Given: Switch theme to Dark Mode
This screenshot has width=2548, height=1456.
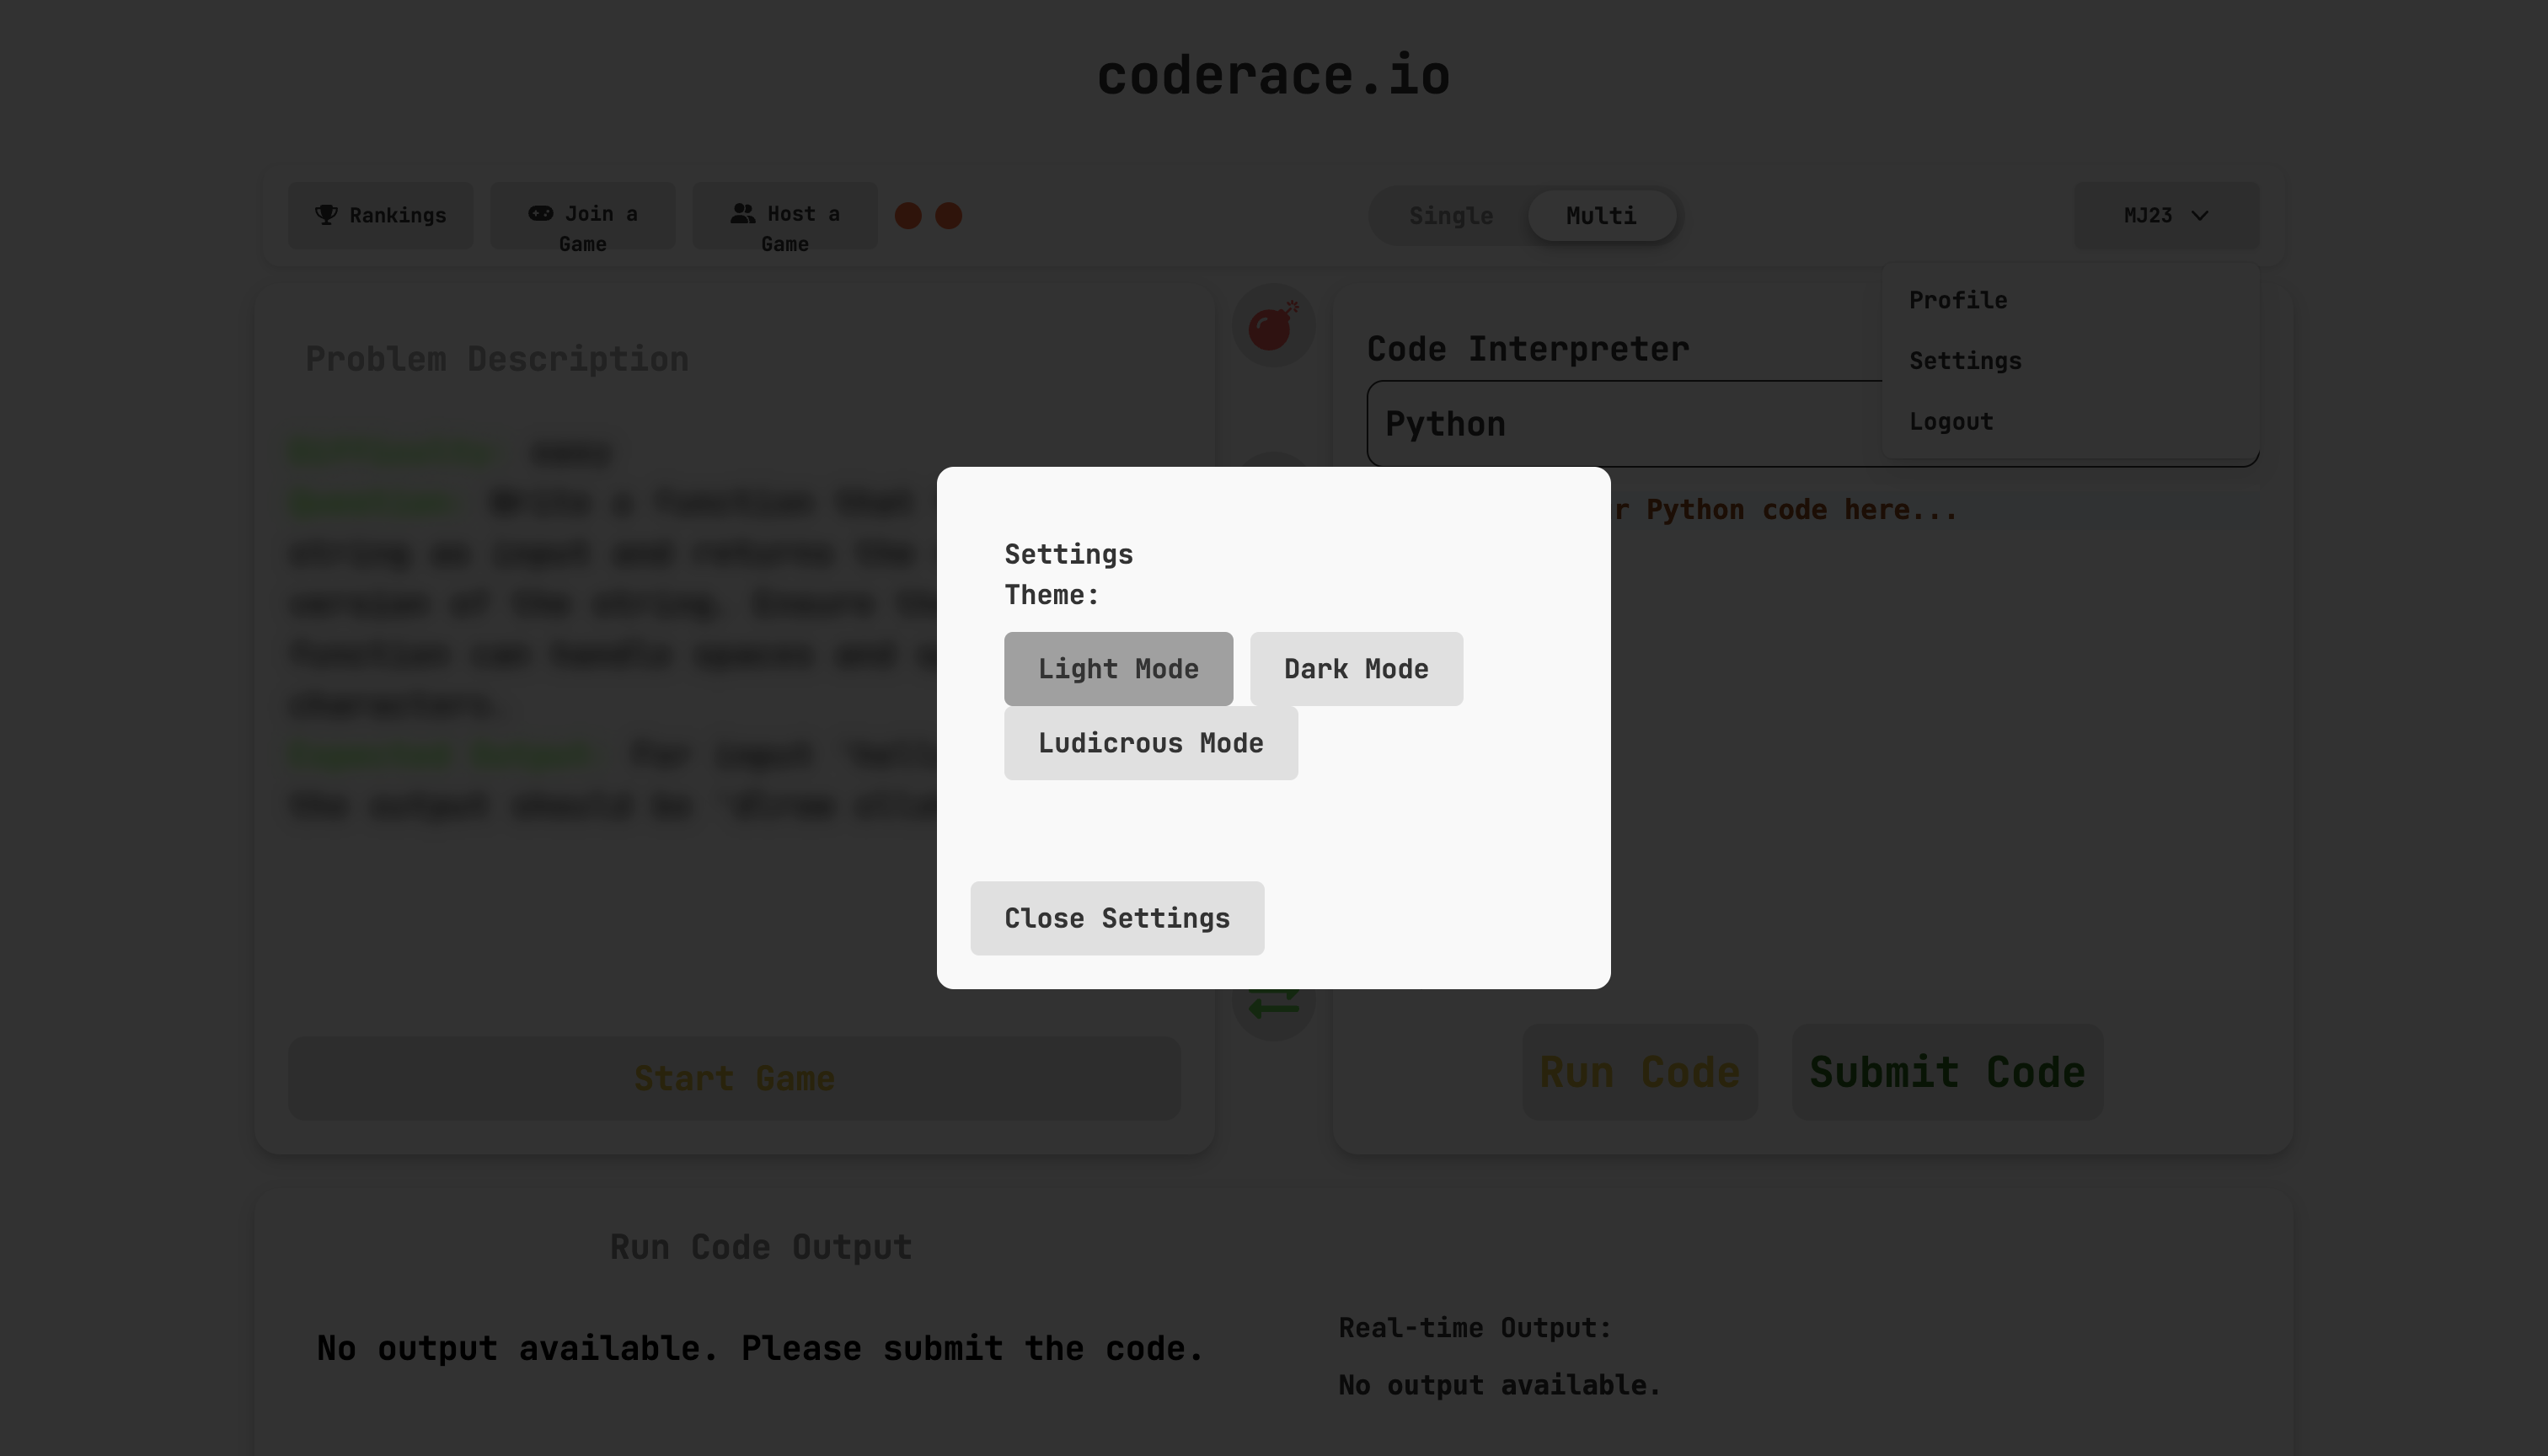Looking at the screenshot, I should (1356, 668).
